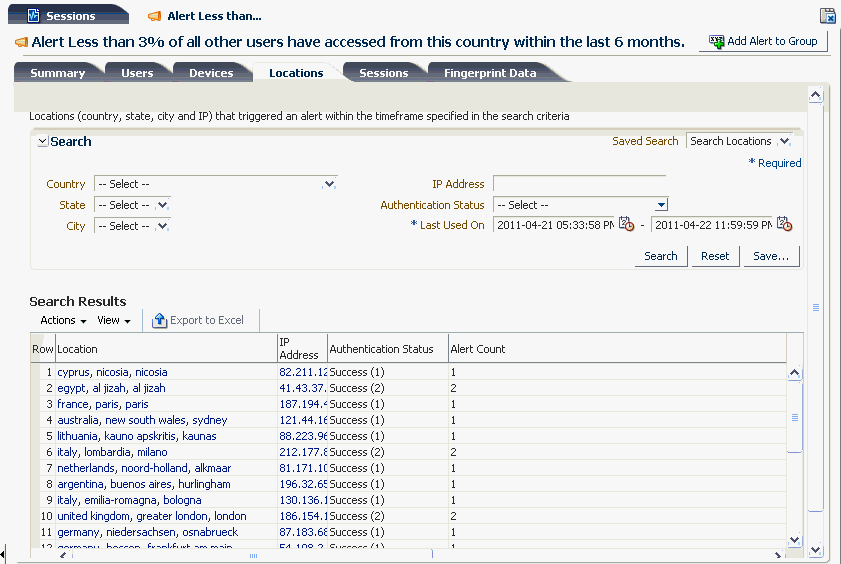Click results table scroll right arrow
The width and height of the screenshot is (841, 564).
[x=778, y=555]
